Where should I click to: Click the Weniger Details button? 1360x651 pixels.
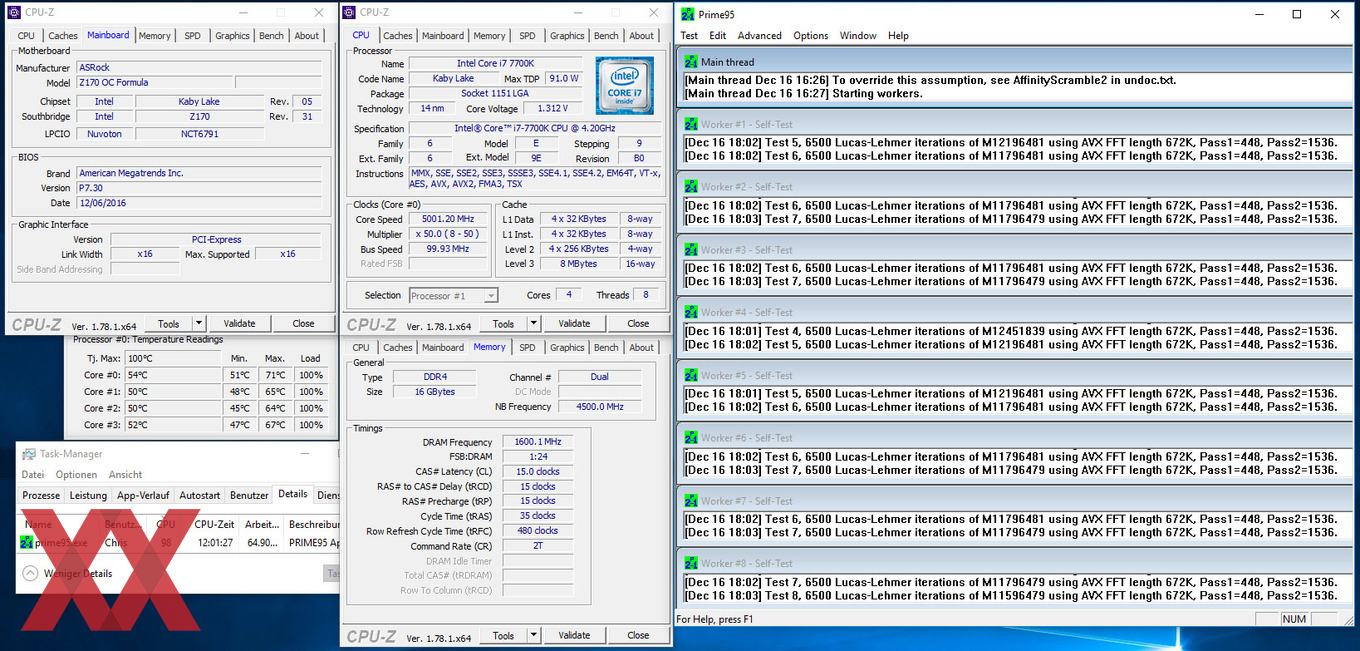coord(67,573)
